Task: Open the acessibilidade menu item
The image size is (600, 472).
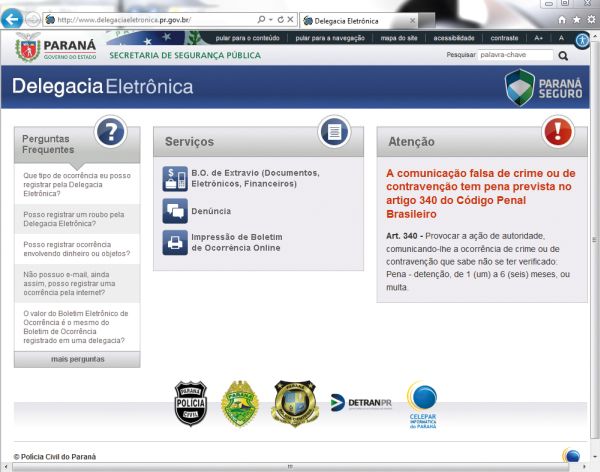Action: [453, 38]
